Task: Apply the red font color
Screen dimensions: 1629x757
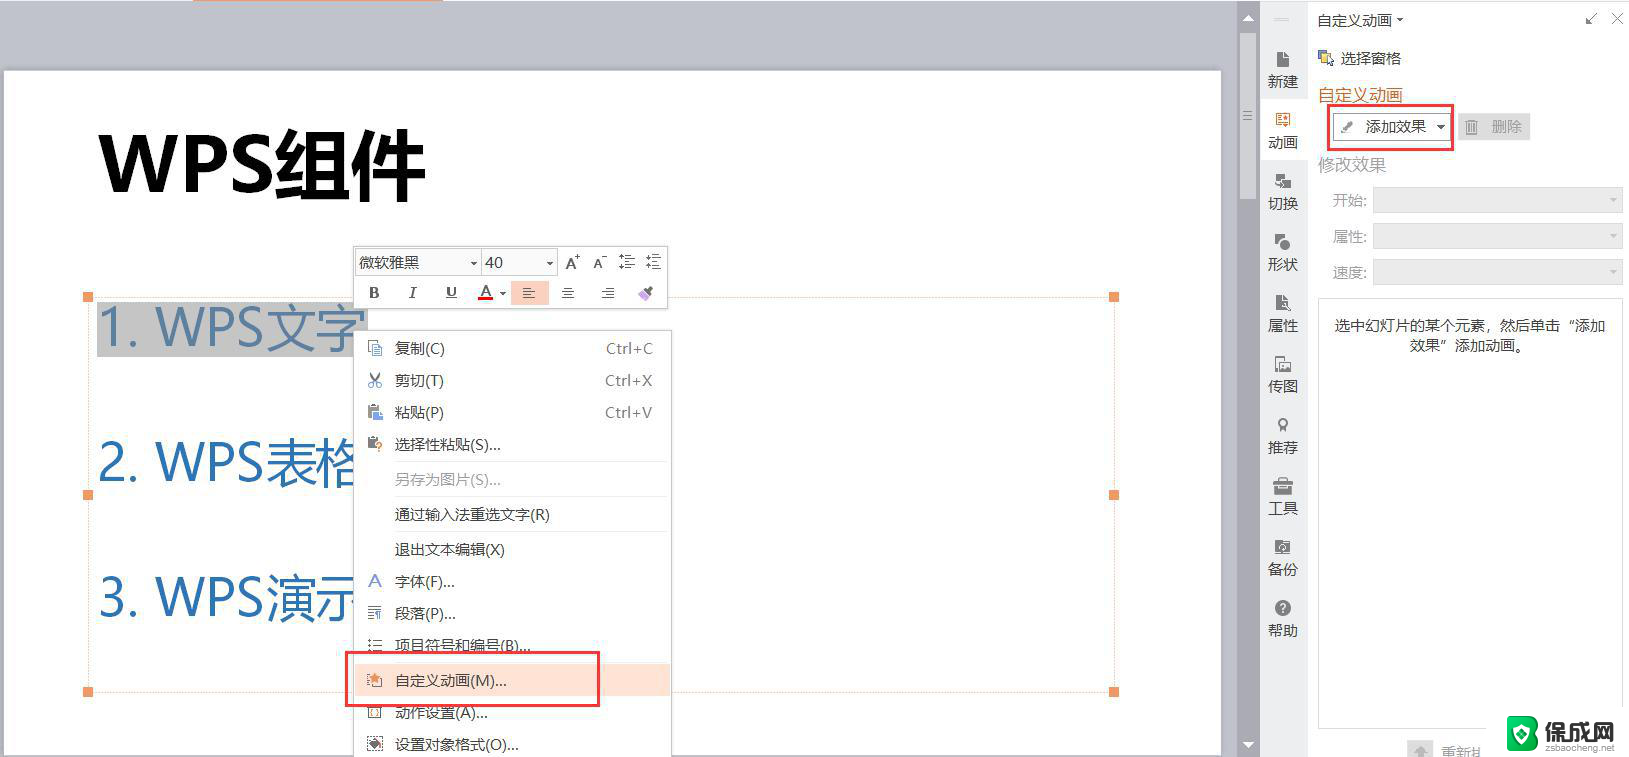Action: (x=485, y=293)
